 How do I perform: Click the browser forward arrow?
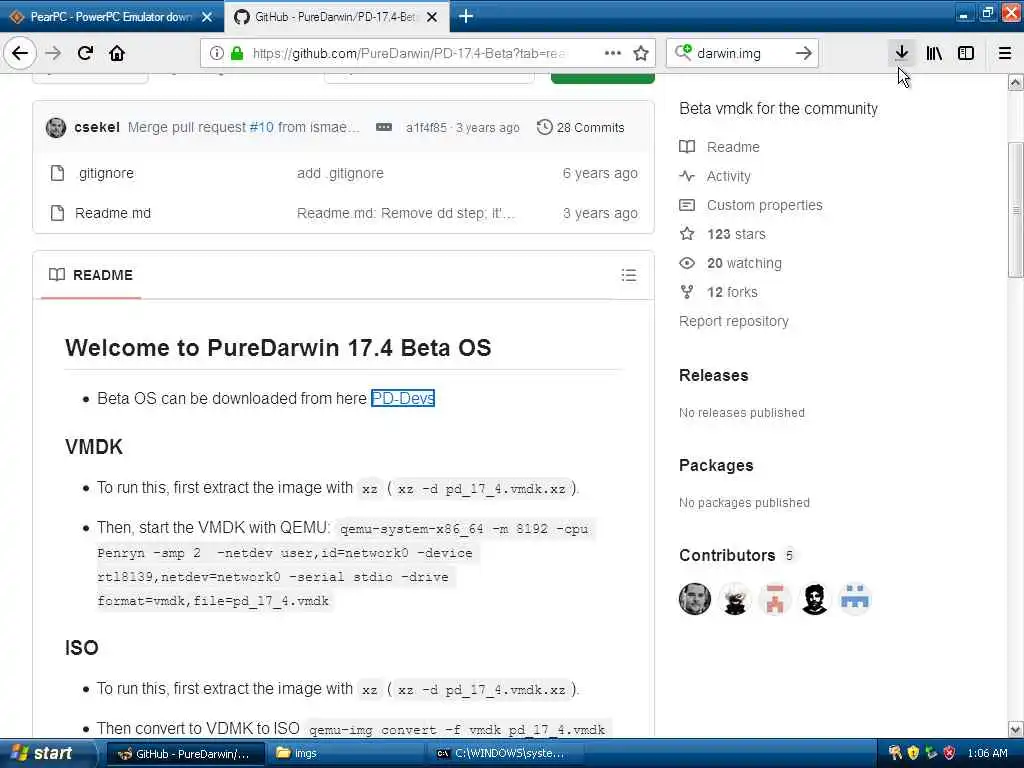point(54,53)
